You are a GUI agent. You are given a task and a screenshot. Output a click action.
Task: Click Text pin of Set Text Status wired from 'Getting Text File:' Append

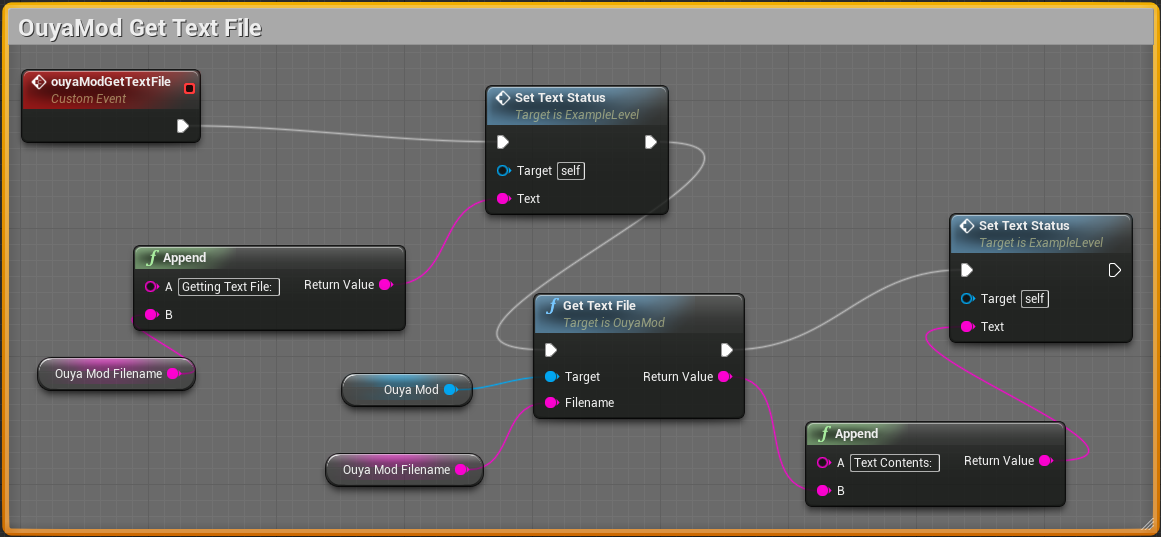coord(503,199)
